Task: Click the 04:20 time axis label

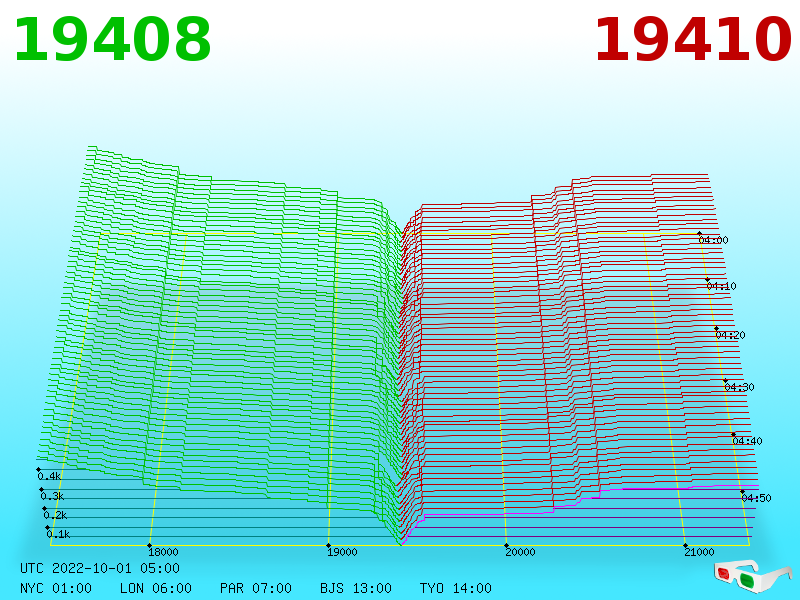Action: pos(731,335)
